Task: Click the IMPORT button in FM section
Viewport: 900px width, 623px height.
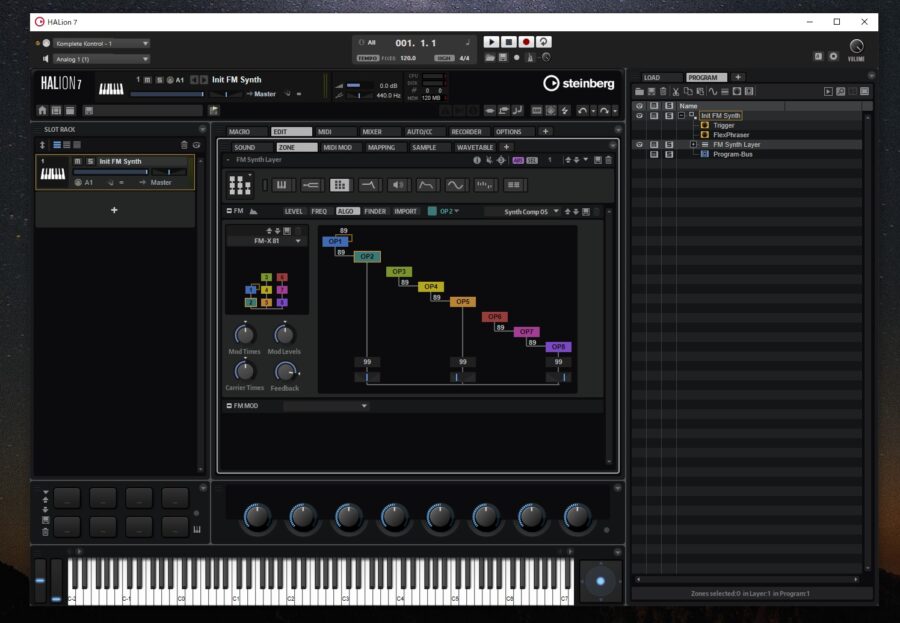Action: (405, 211)
